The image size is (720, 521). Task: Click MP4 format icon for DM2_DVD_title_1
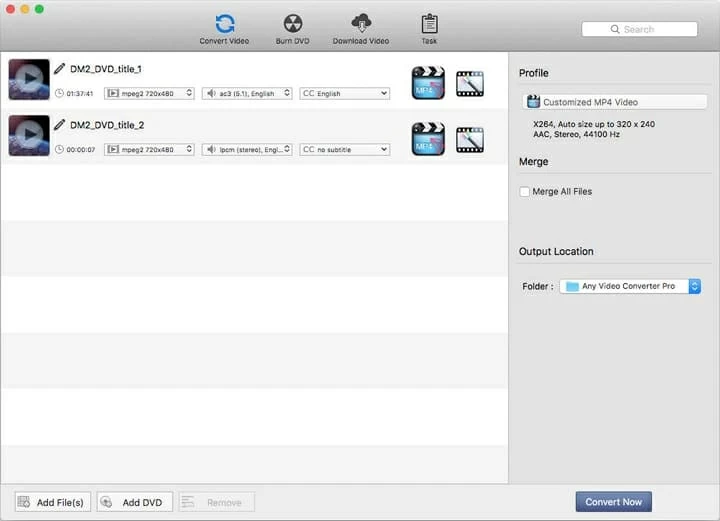pyautogui.click(x=428, y=83)
